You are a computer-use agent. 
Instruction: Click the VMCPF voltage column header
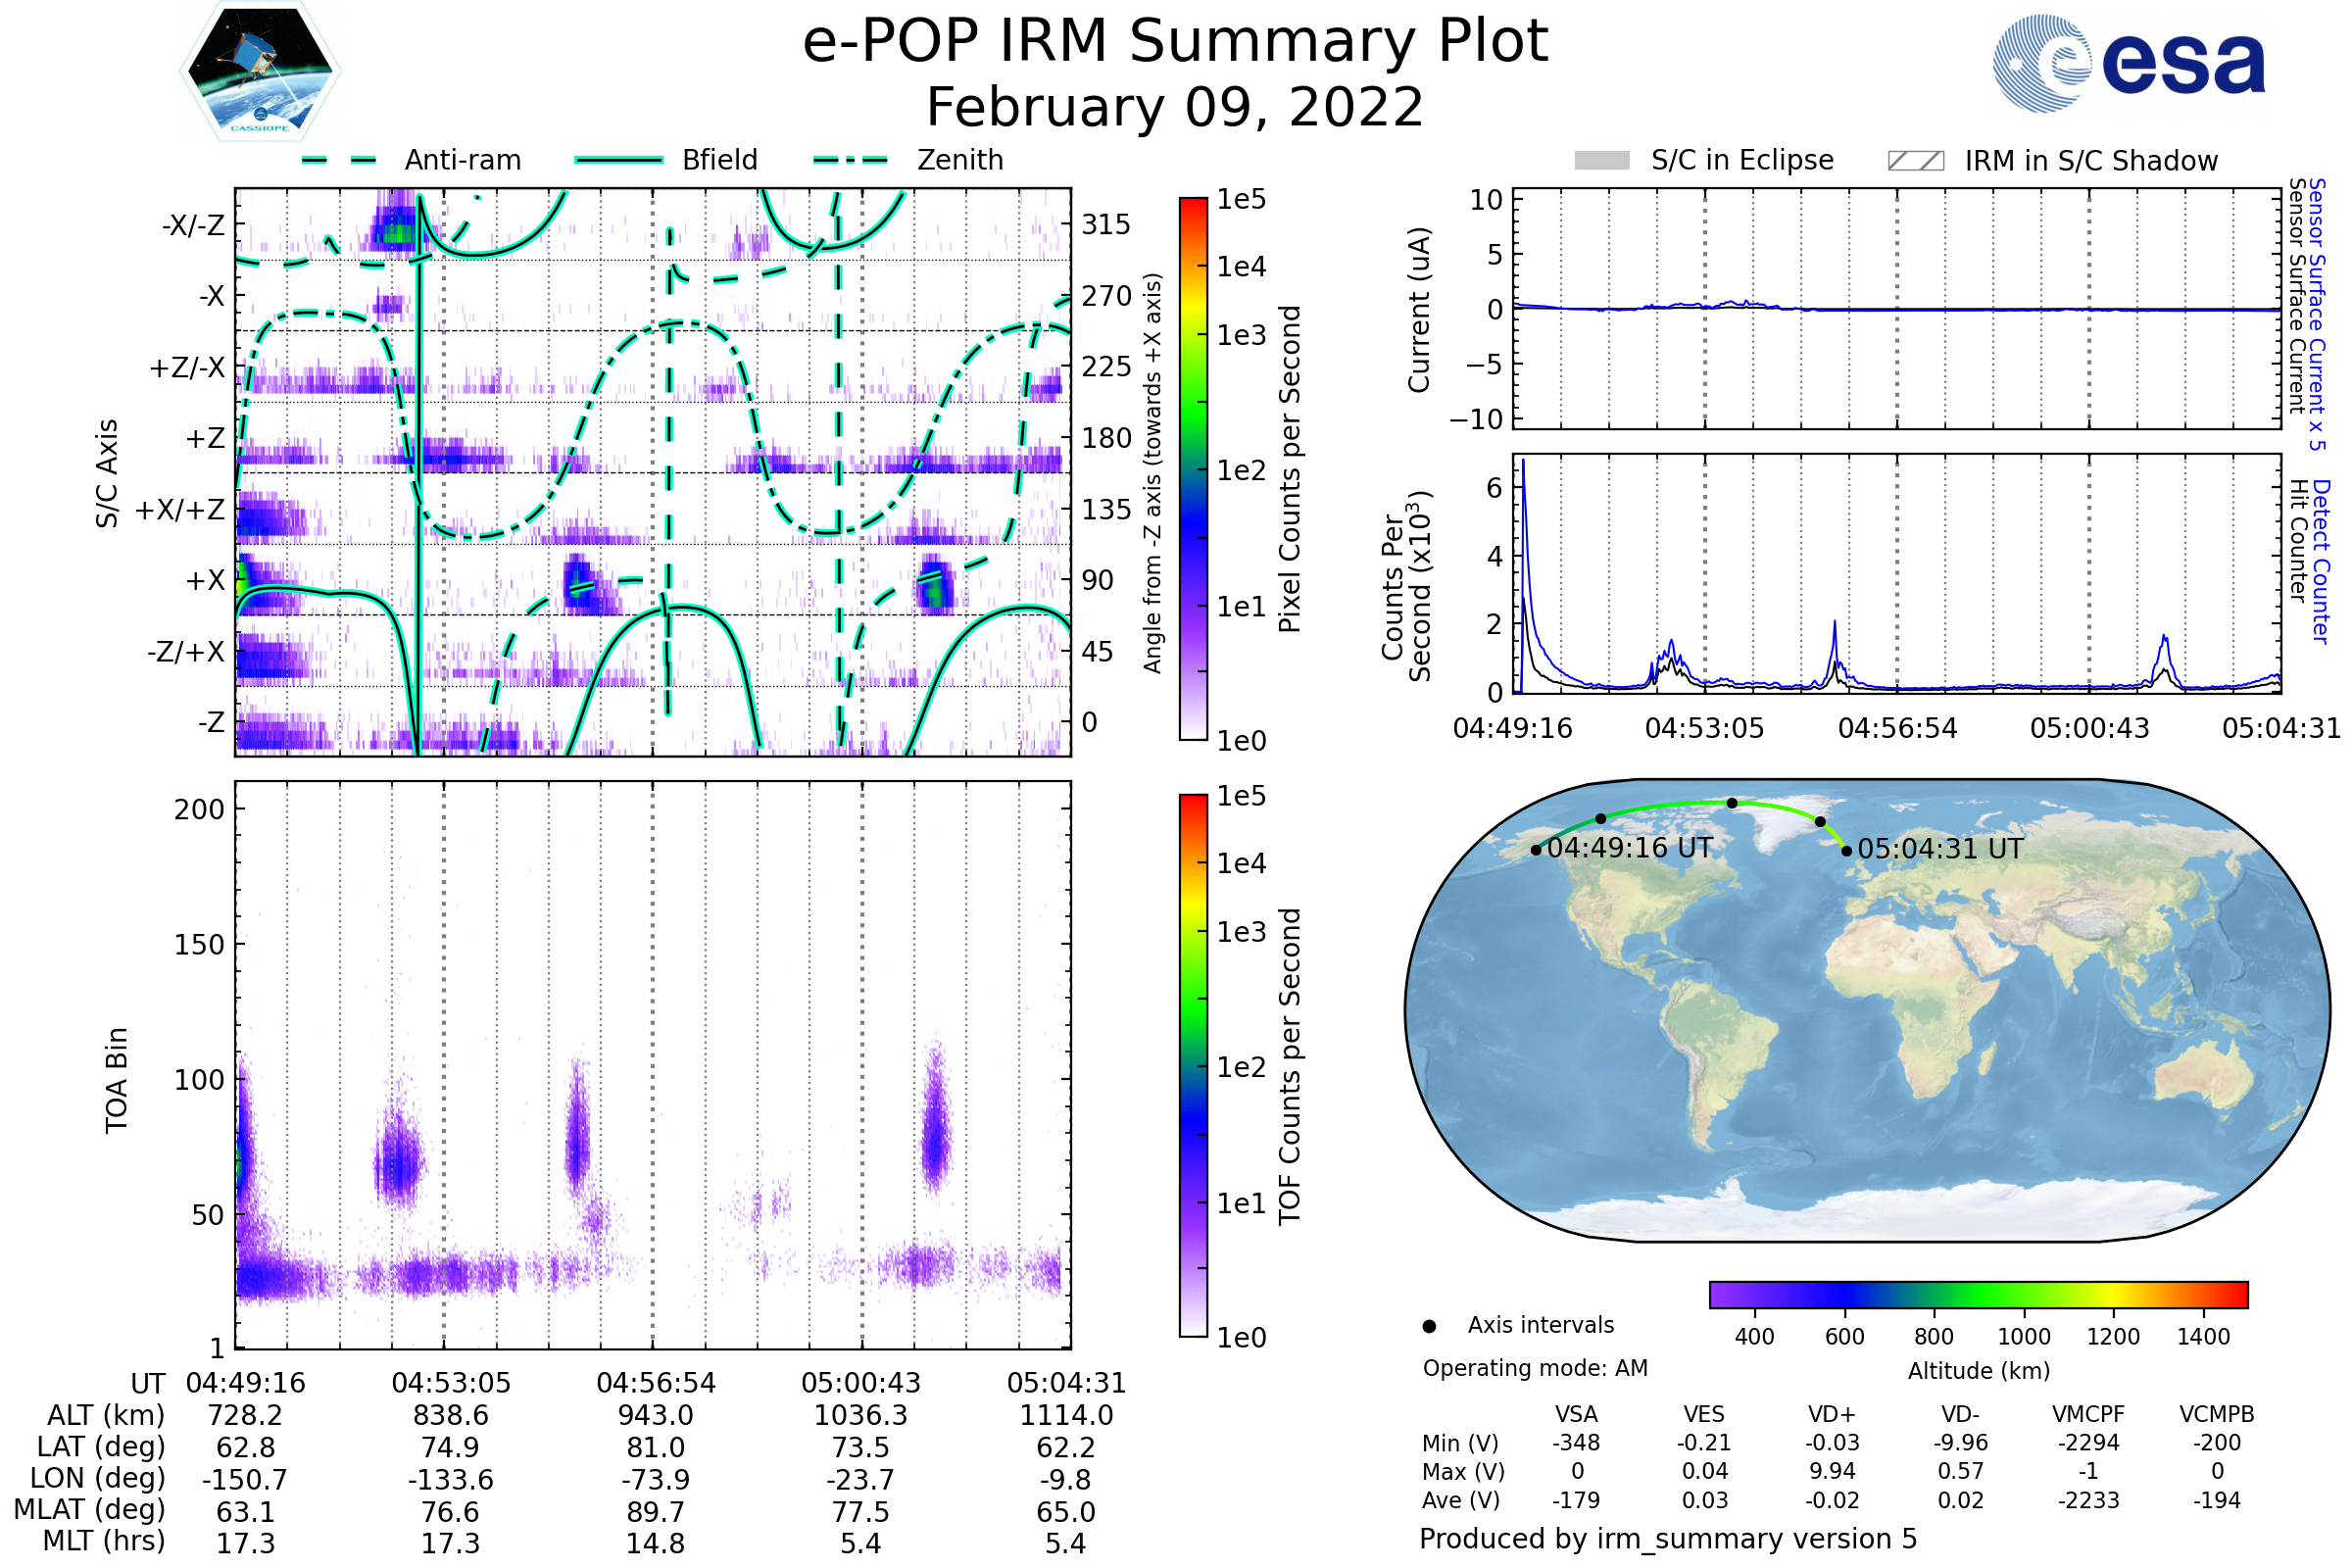[2088, 1414]
